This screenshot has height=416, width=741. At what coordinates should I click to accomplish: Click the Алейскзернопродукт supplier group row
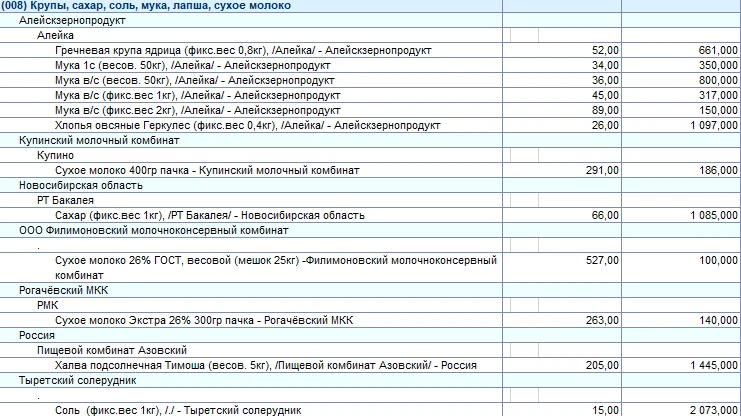70,20
